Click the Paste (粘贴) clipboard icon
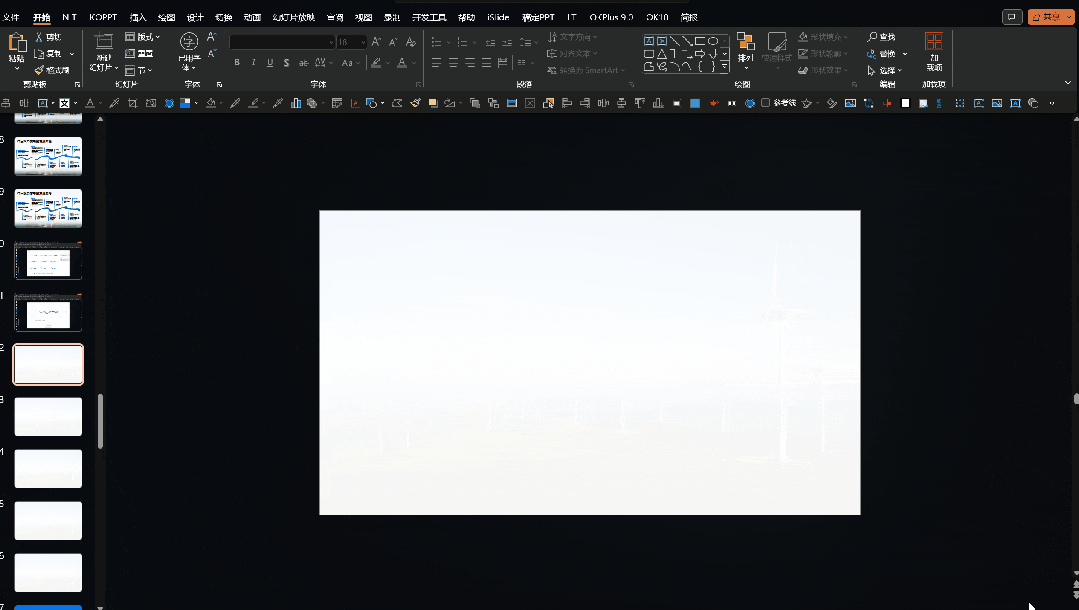Screen dimensions: 1079x610 point(17,43)
